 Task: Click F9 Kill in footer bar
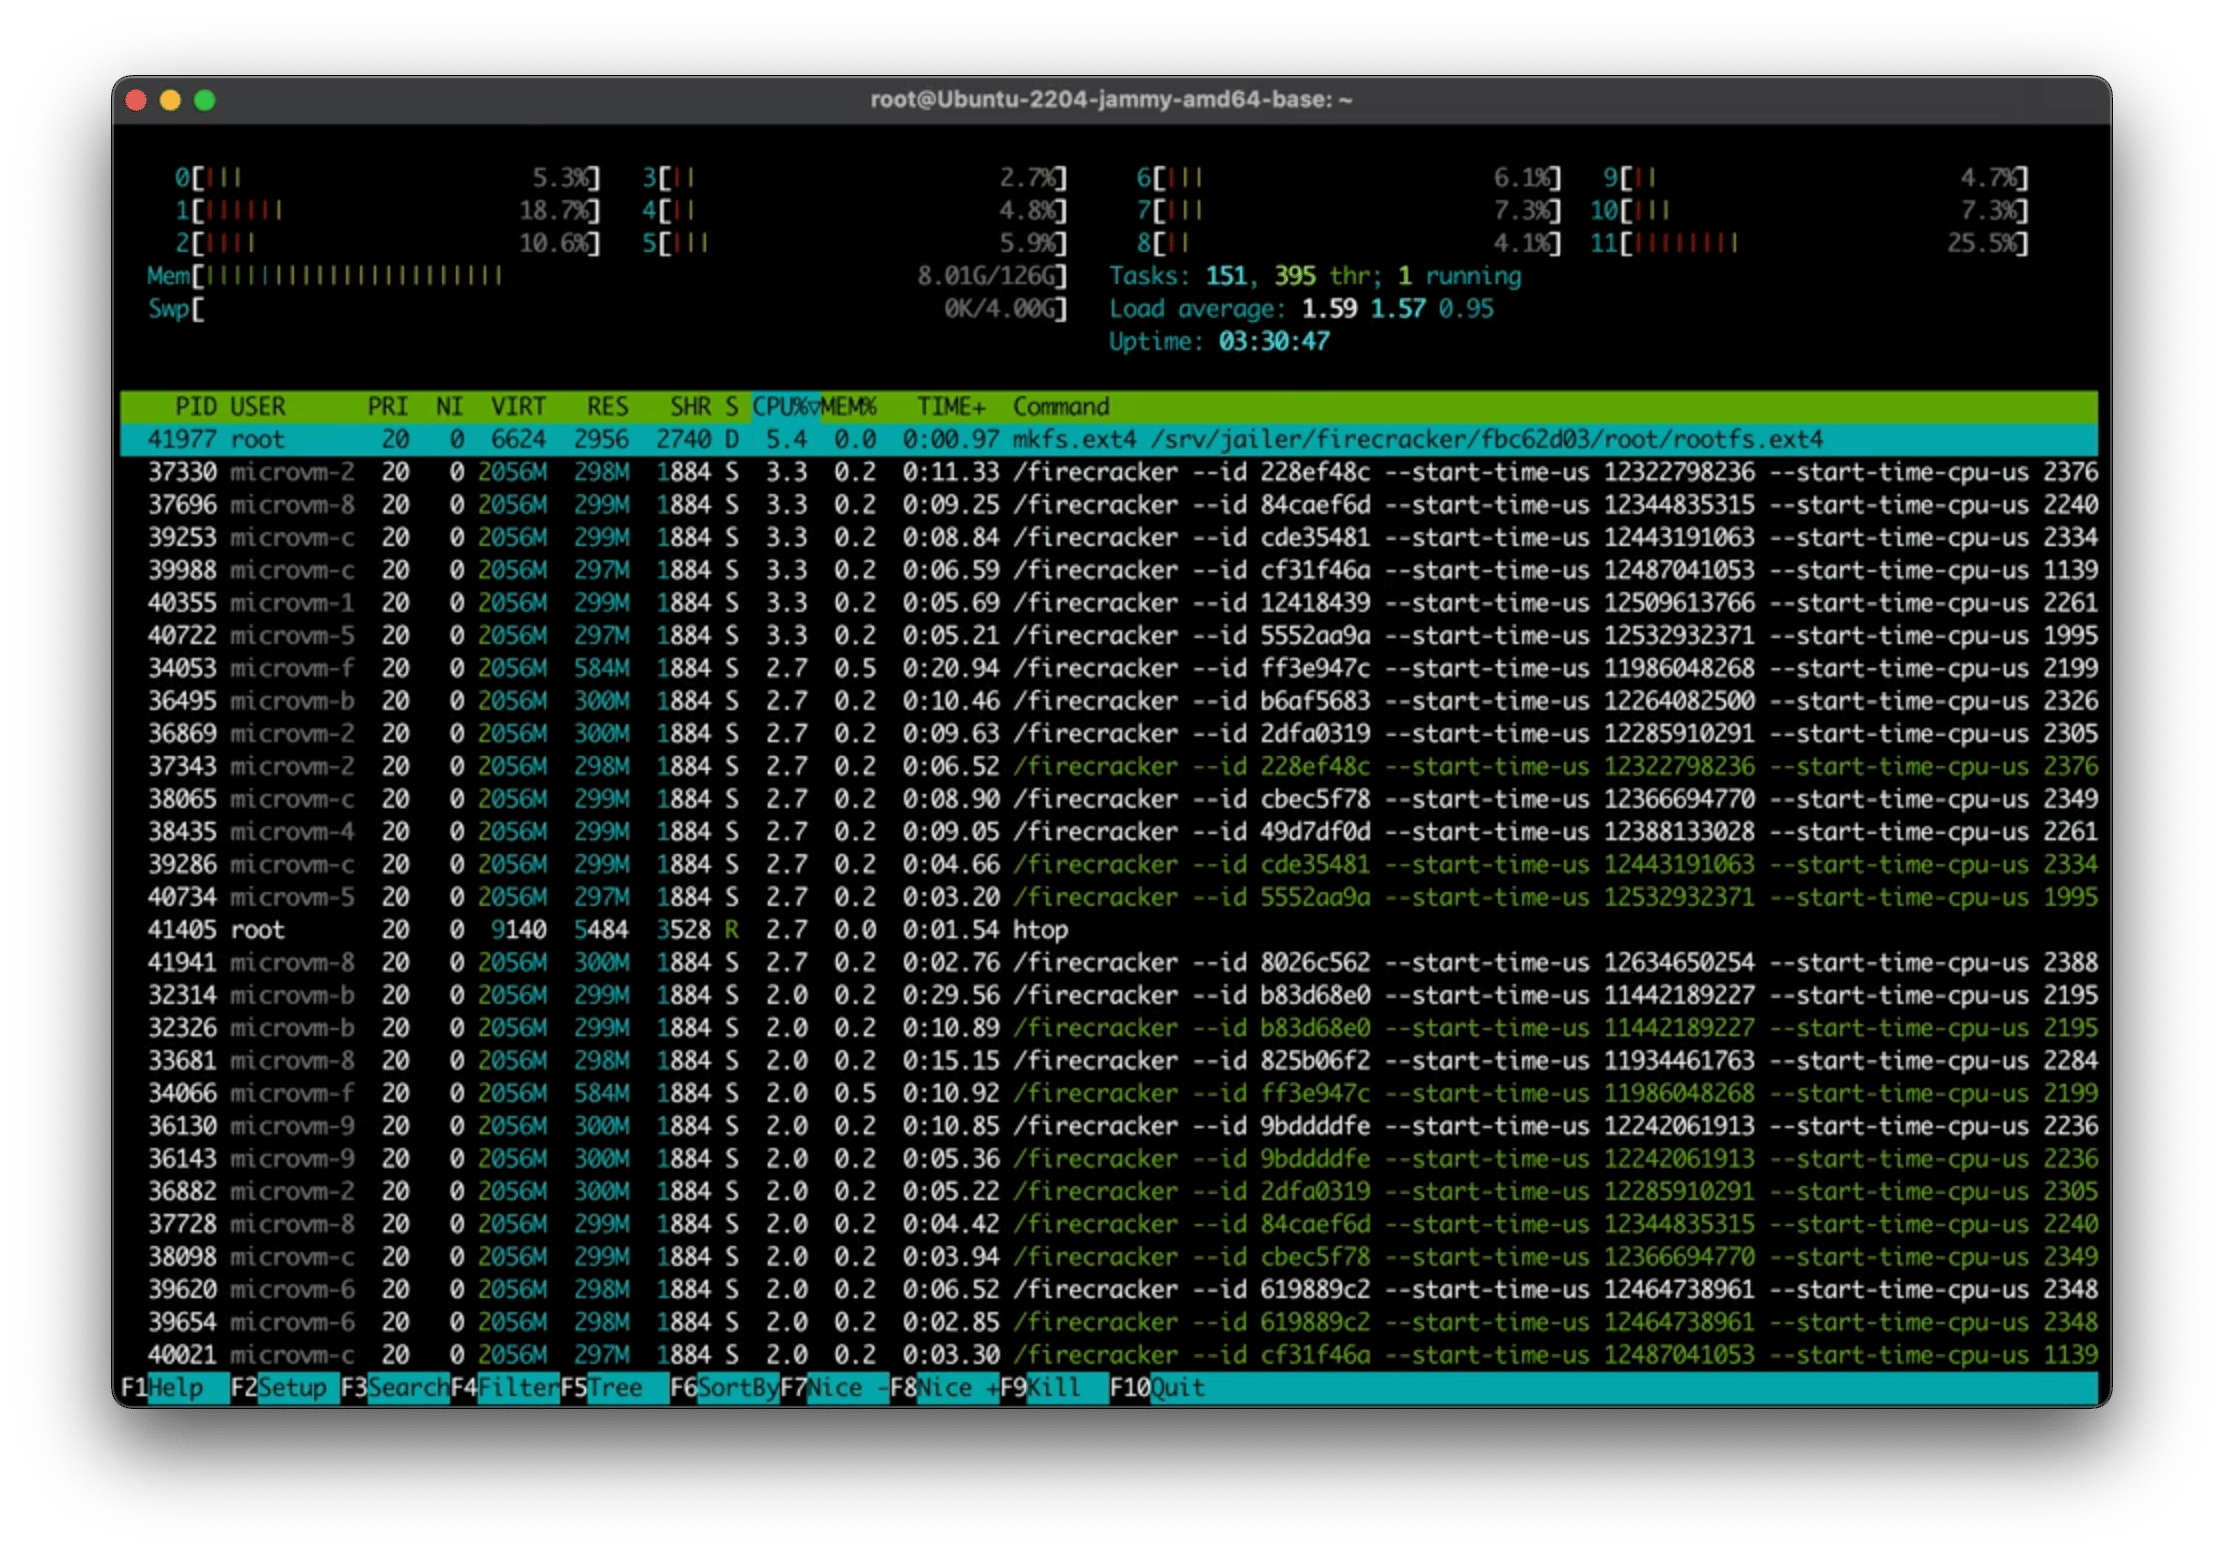point(1053,1388)
